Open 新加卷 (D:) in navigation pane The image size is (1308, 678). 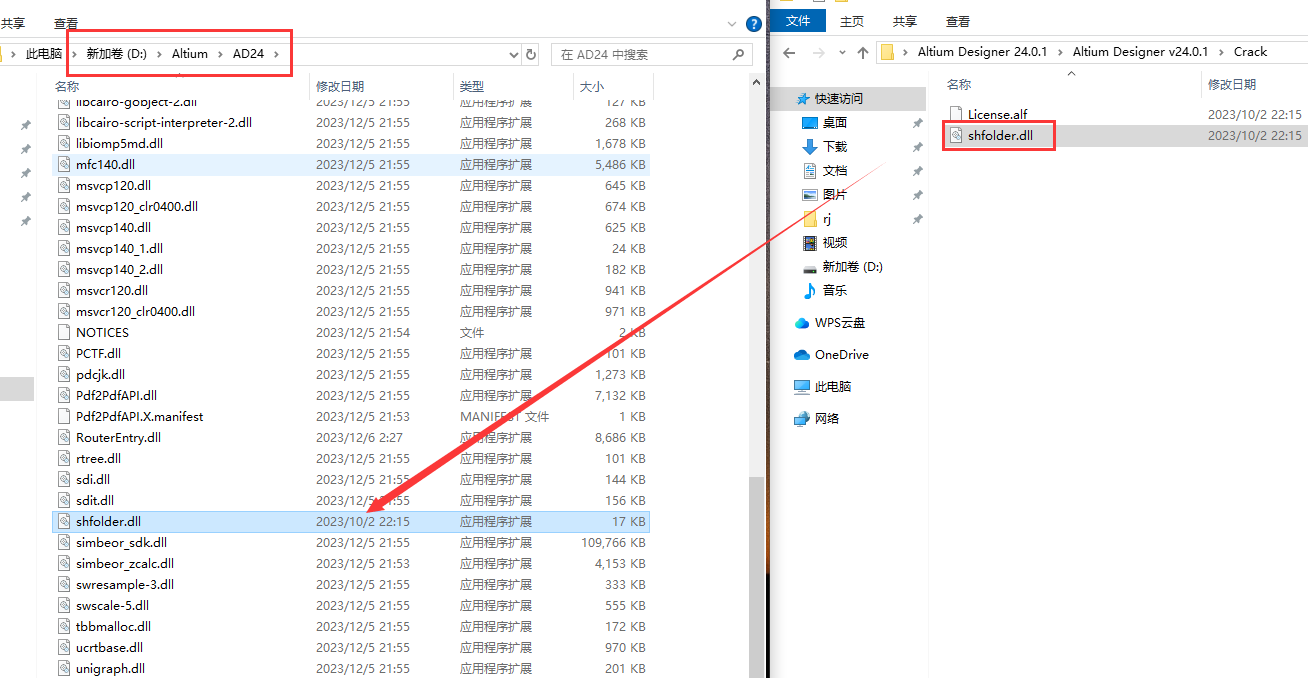(x=852, y=266)
